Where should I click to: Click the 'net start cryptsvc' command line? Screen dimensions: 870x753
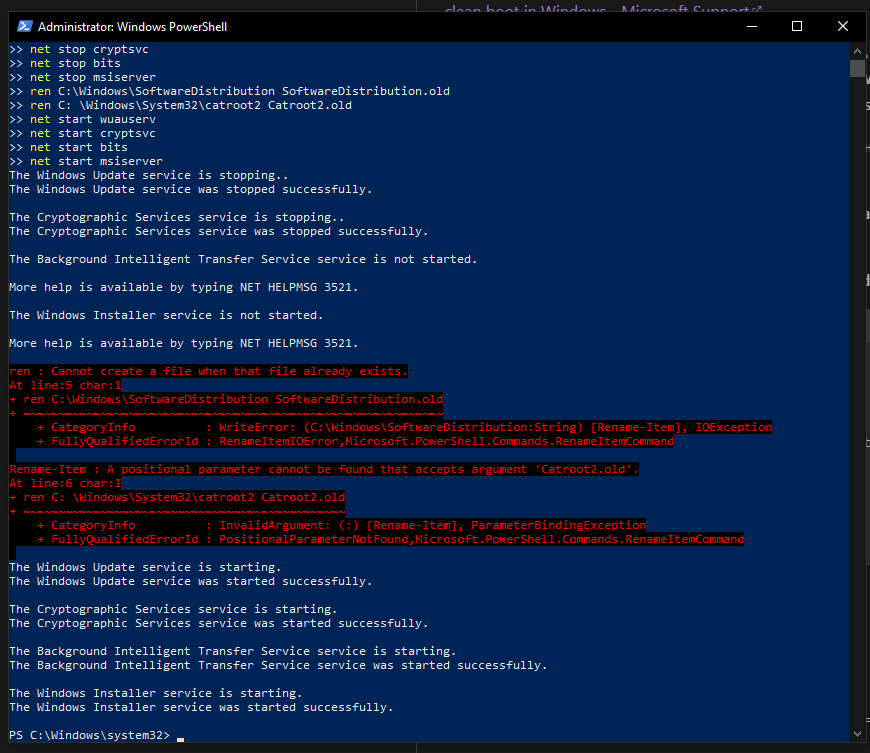[83, 133]
